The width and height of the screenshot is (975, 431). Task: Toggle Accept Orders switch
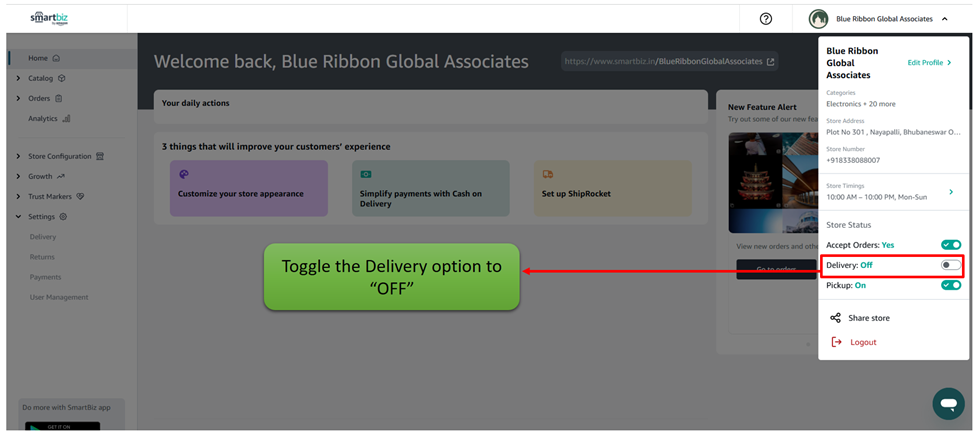(x=951, y=245)
